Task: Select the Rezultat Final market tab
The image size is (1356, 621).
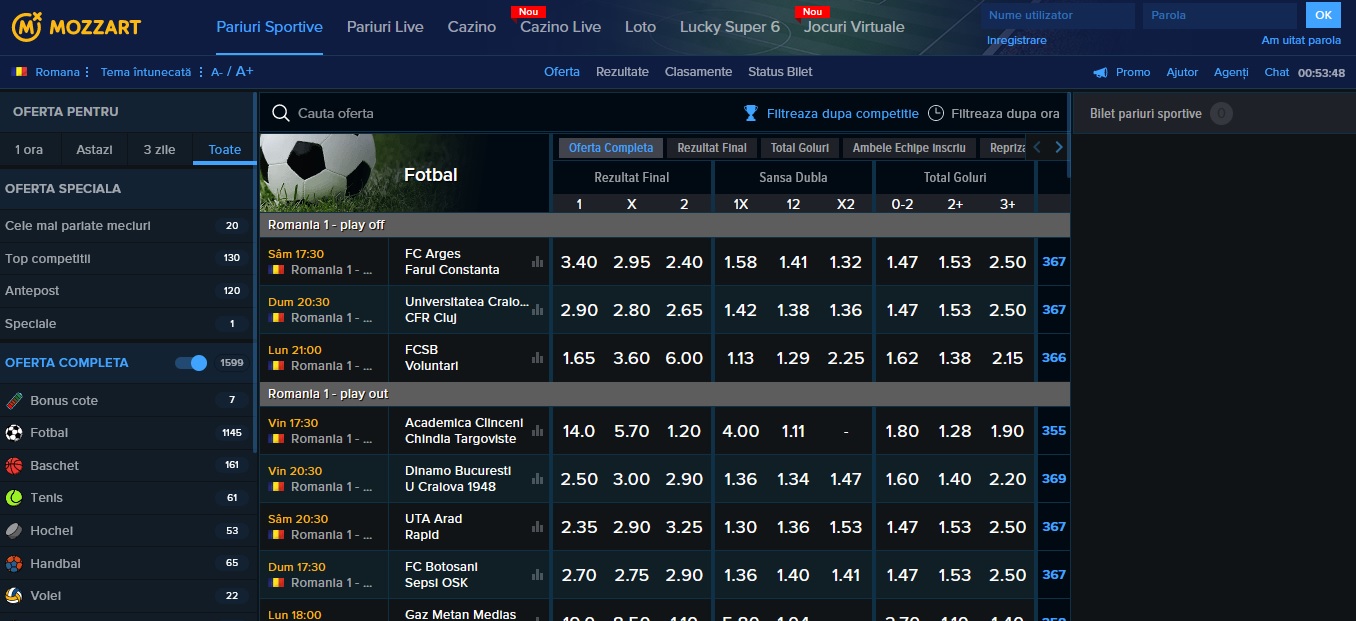Action: [x=712, y=148]
